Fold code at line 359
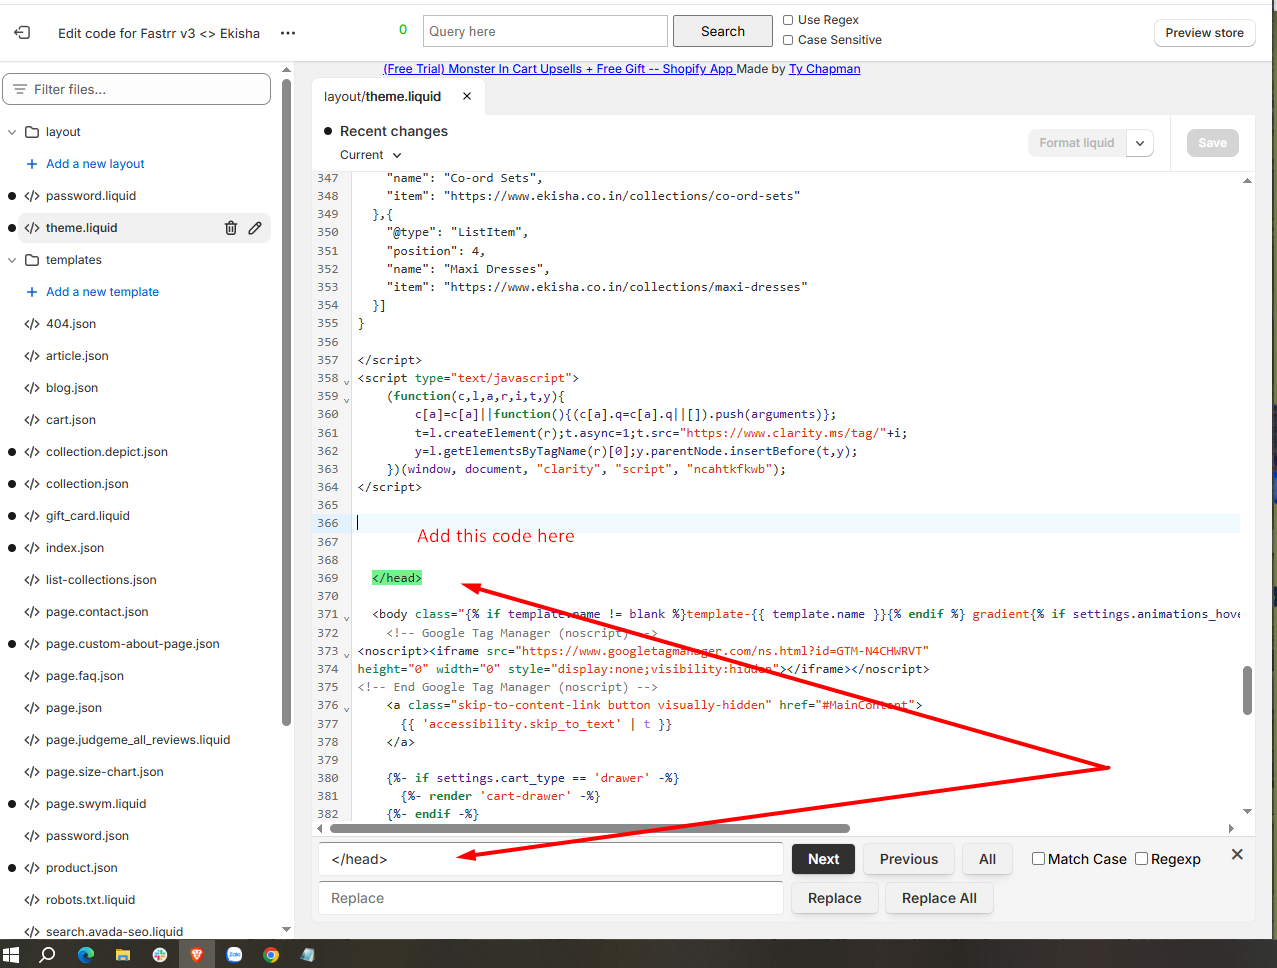This screenshot has width=1277, height=968. point(347,399)
